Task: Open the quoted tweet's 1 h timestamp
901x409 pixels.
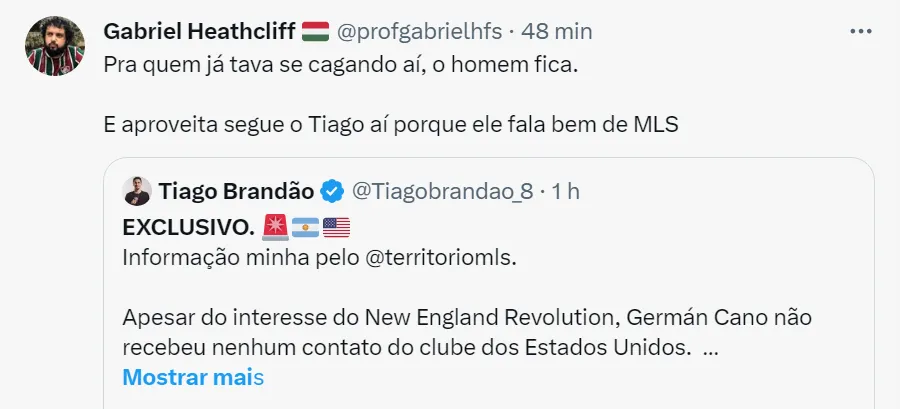Action: click(x=566, y=191)
